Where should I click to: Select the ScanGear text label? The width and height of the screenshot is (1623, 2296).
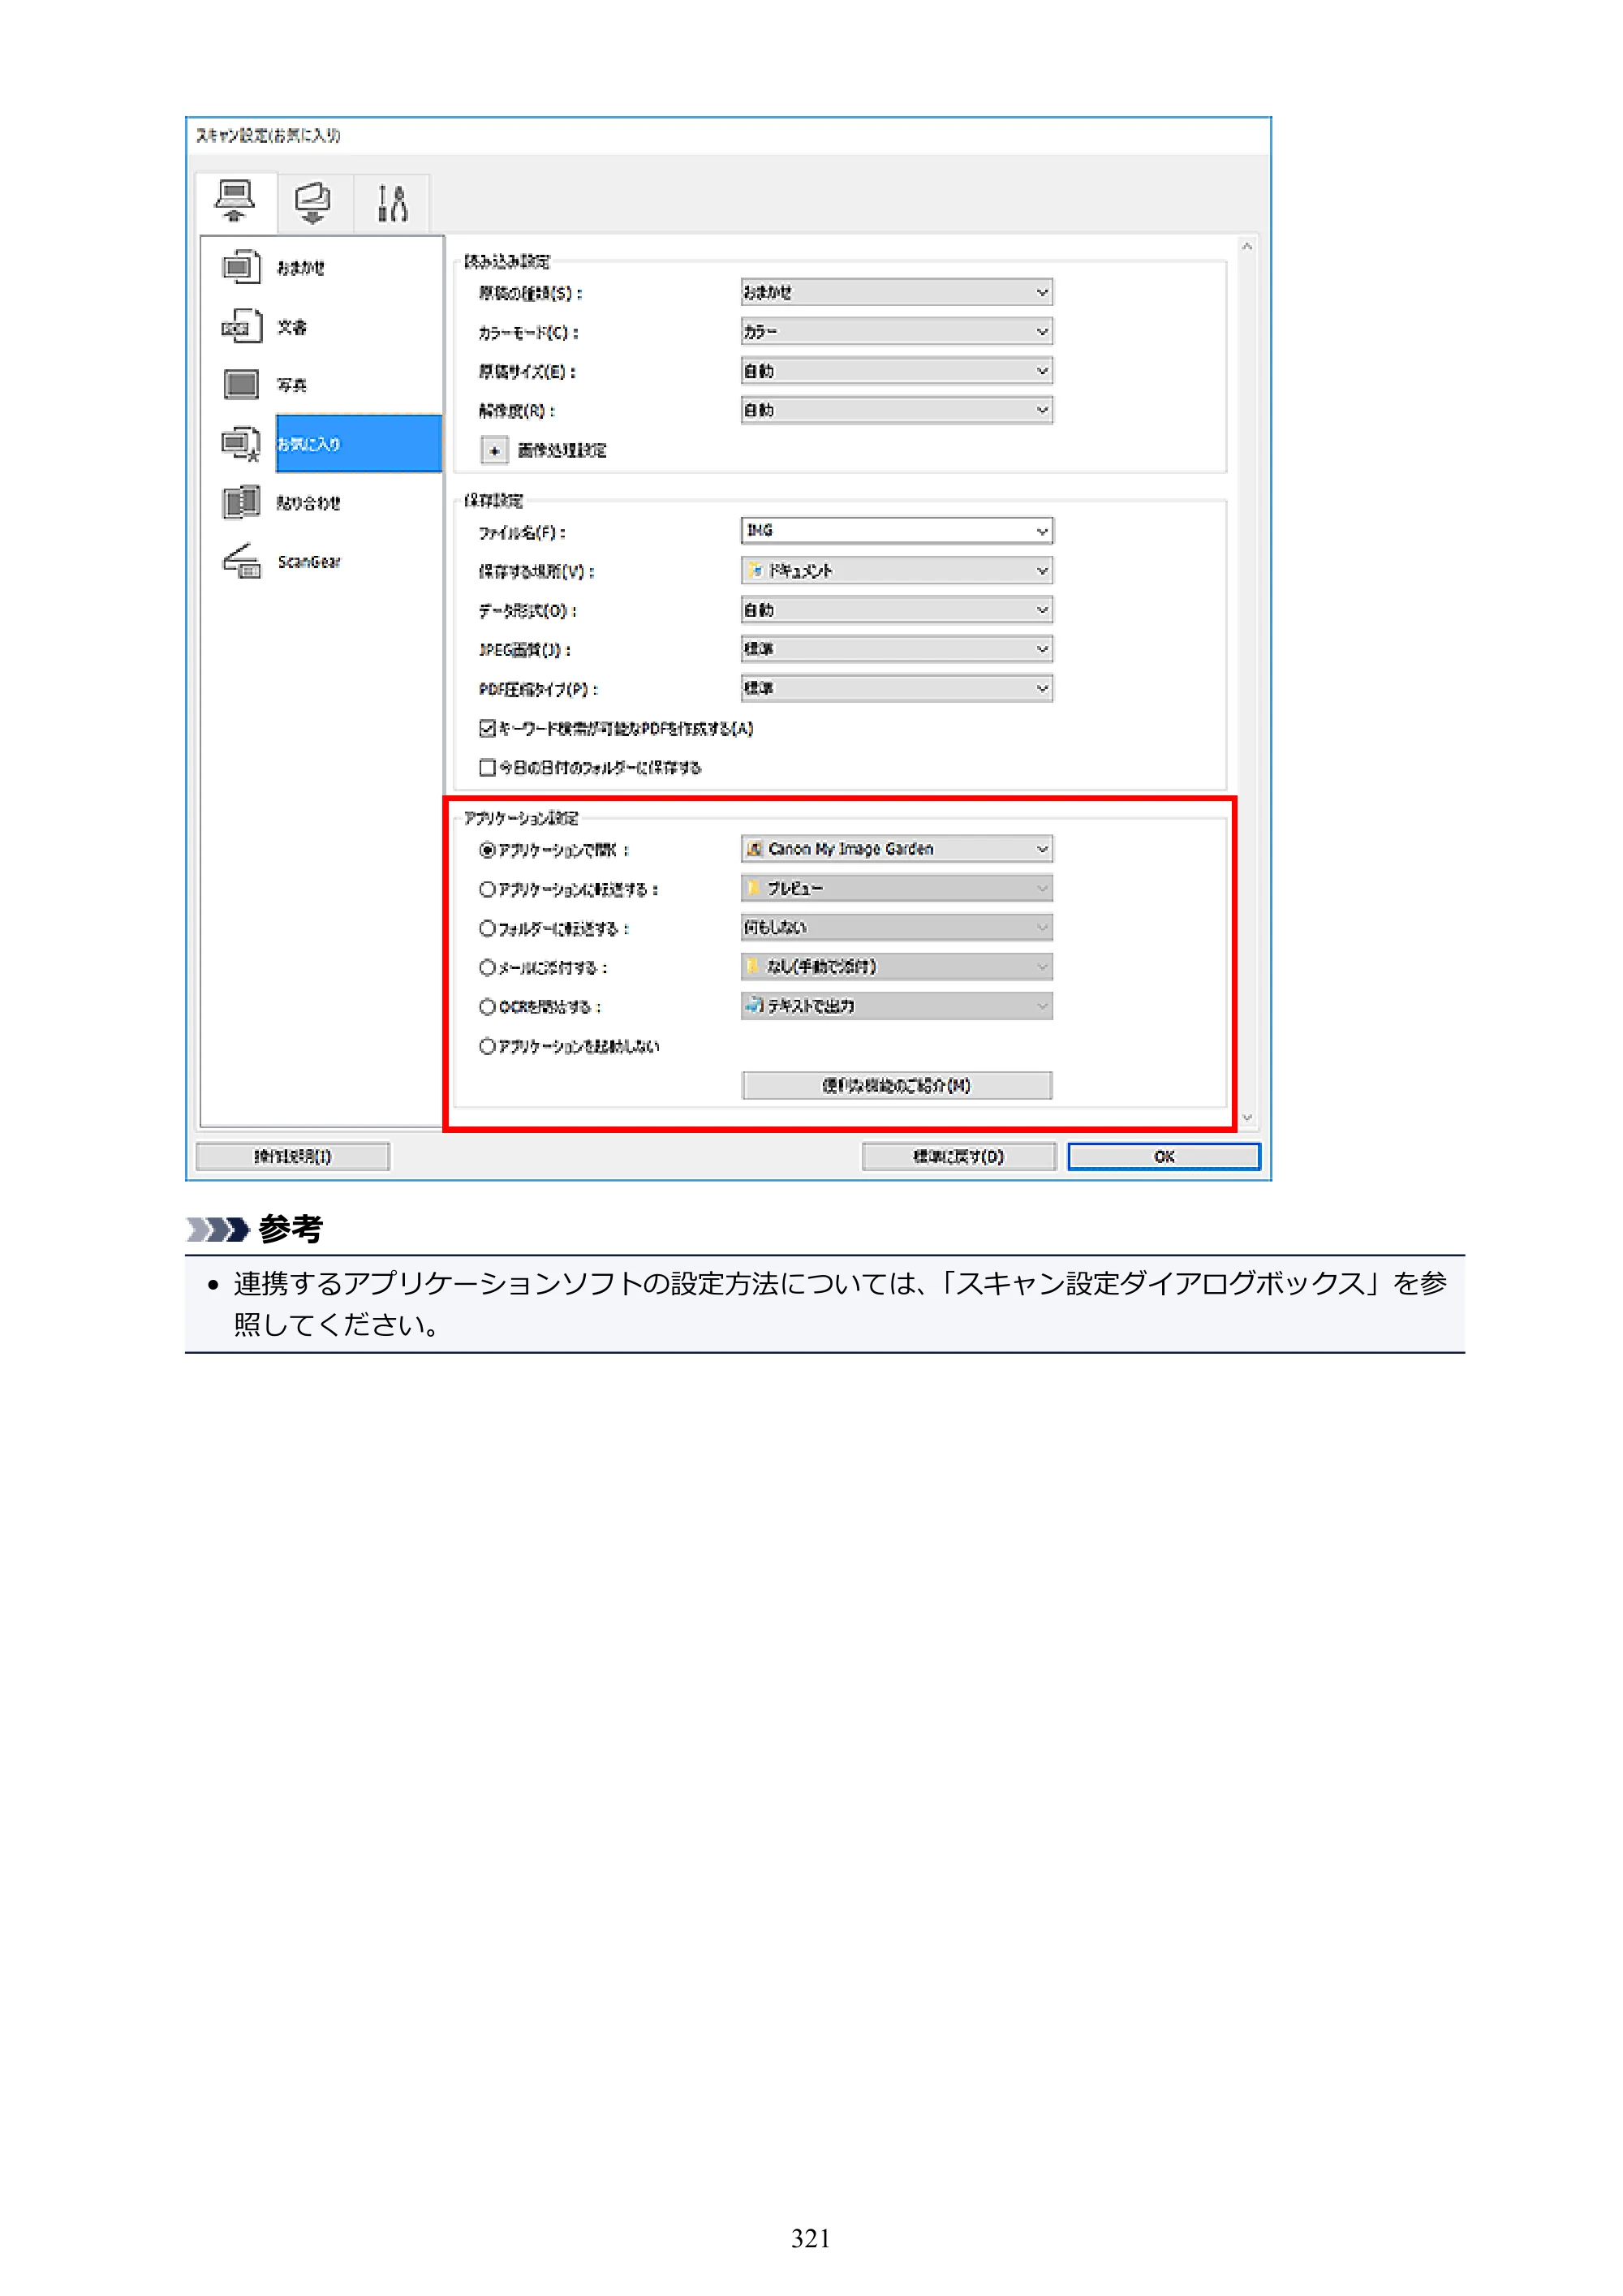pos(309,562)
